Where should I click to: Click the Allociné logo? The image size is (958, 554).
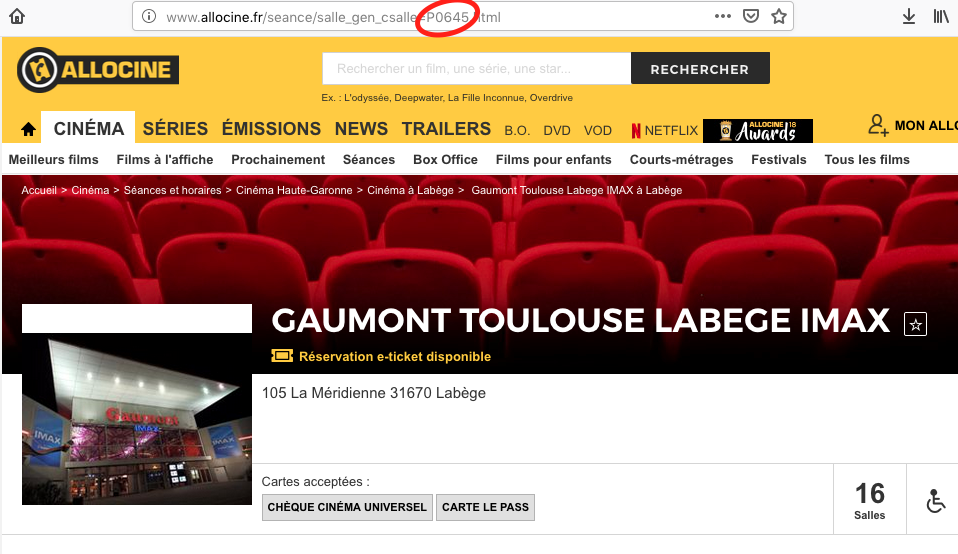(98, 70)
